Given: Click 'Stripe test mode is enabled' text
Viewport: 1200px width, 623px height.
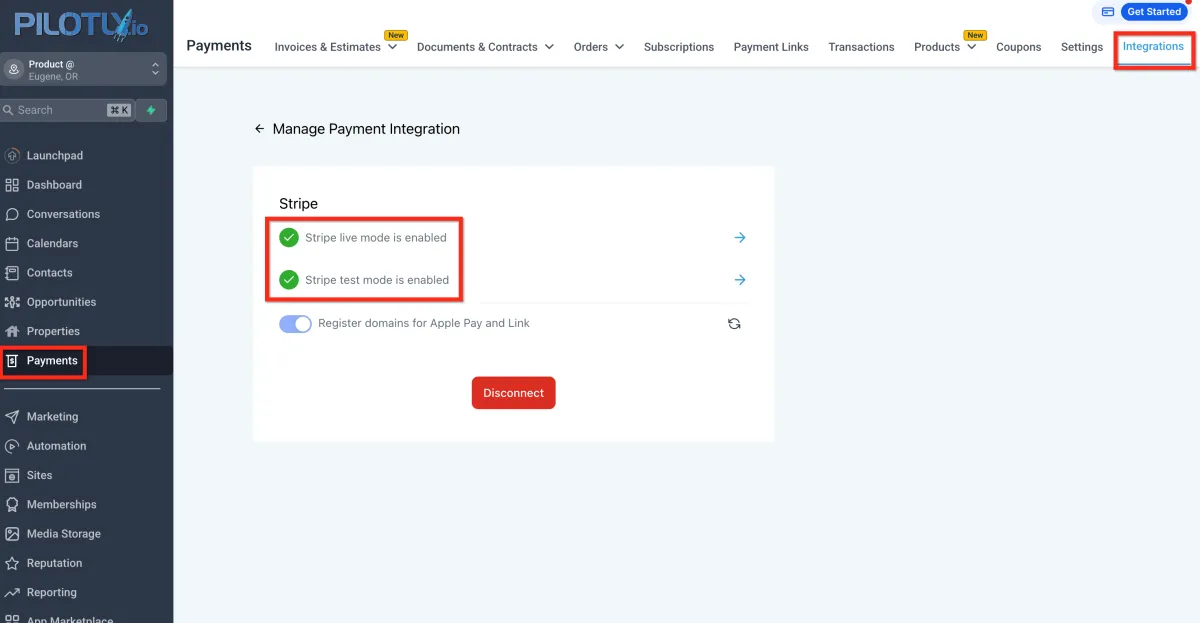Looking at the screenshot, I should (377, 280).
